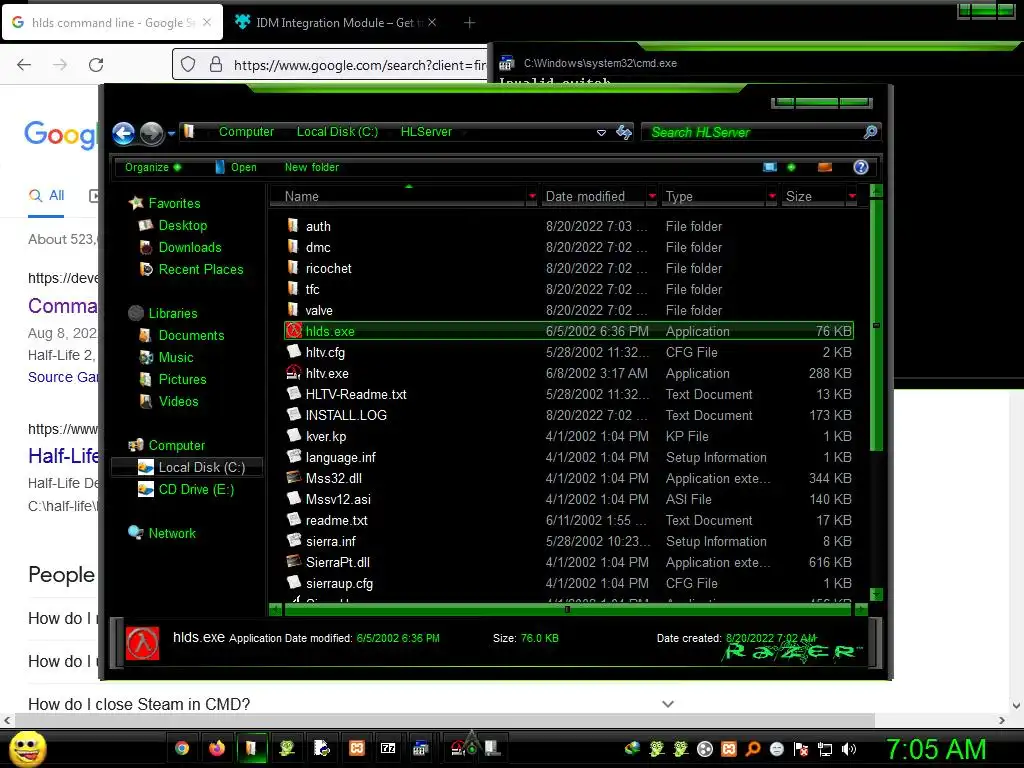Click Local Disk (C:) breadcrumb segment
The image size is (1024, 768).
(x=337, y=132)
